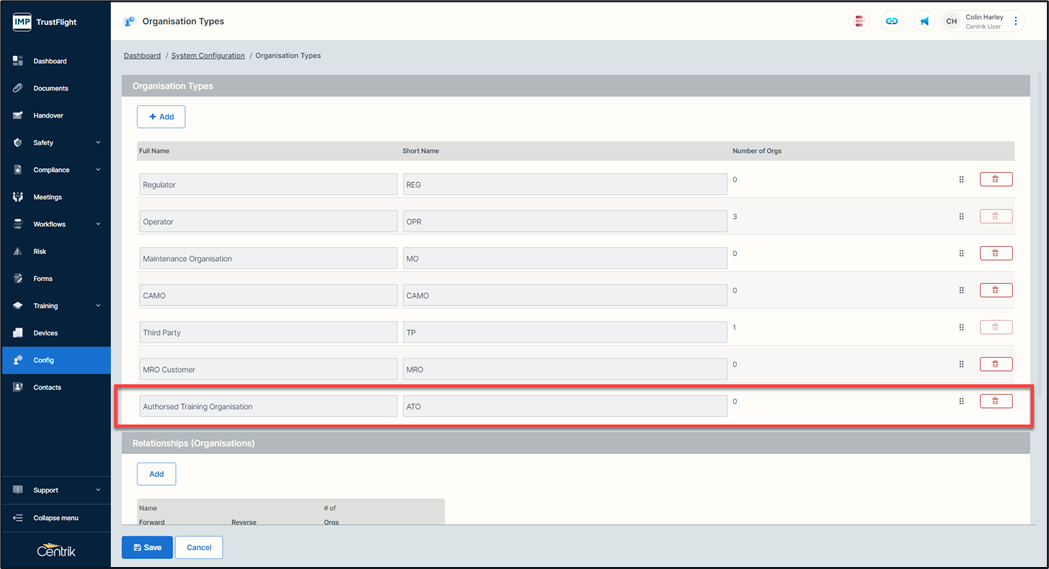Click the Save button
Viewport: 1049px width, 569px height.
[147, 547]
